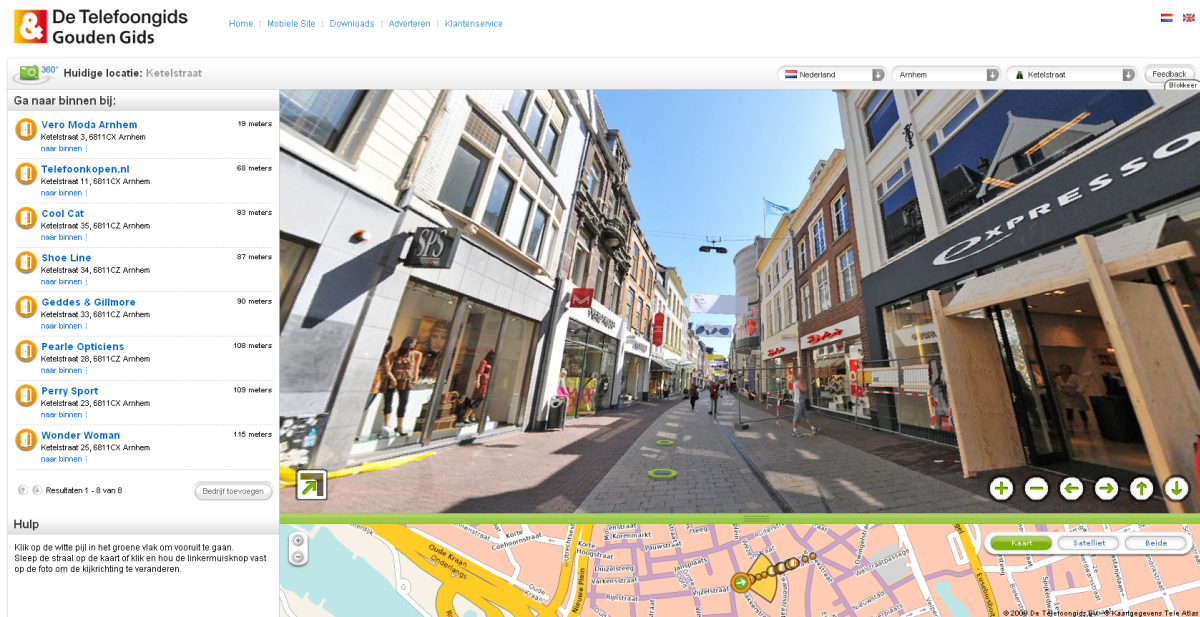1200x617 pixels.
Task: Click the Ketelstraat 11, 6811CX Arnhem address
Action: (x=95, y=181)
